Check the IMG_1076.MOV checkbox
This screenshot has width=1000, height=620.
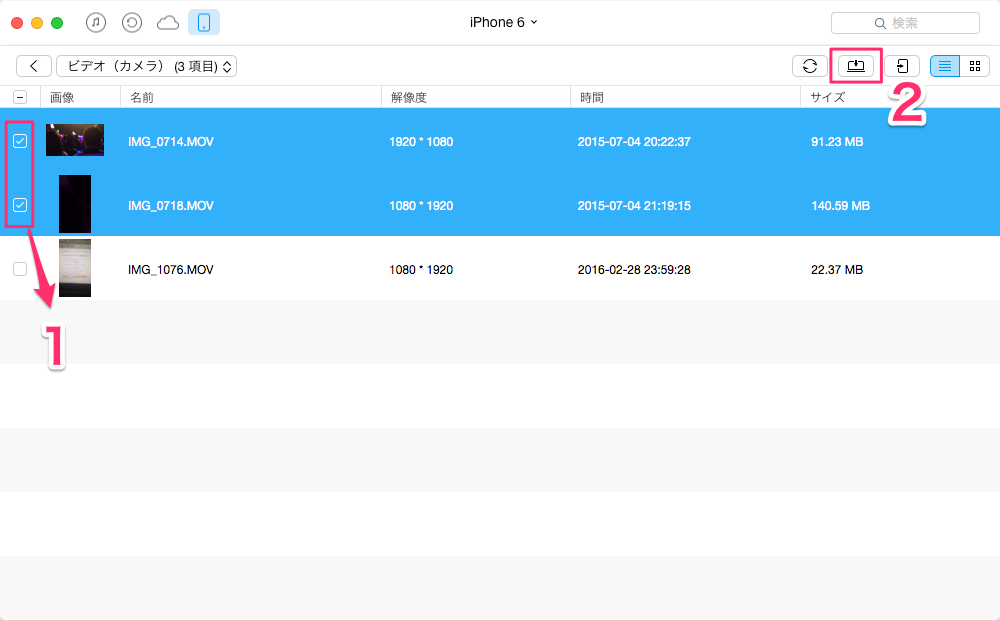(x=20, y=269)
